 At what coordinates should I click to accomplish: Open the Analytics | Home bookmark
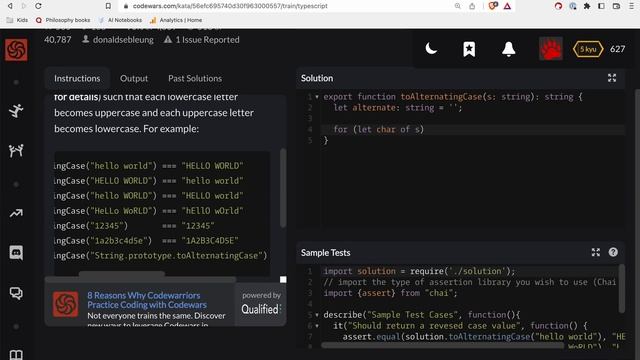pyautogui.click(x=176, y=20)
